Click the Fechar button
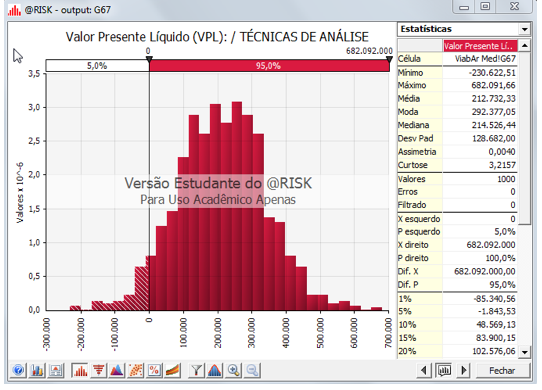Image resolution: width=542 pixels, height=390 pixels. tap(502, 371)
